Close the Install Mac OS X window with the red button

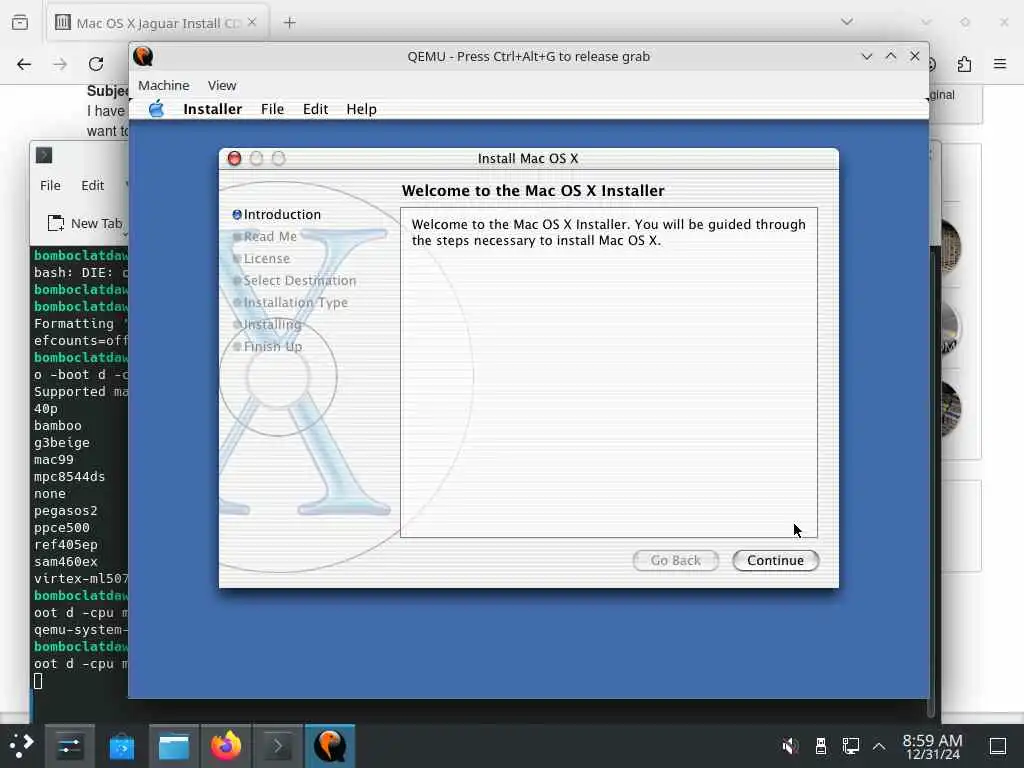(x=234, y=159)
